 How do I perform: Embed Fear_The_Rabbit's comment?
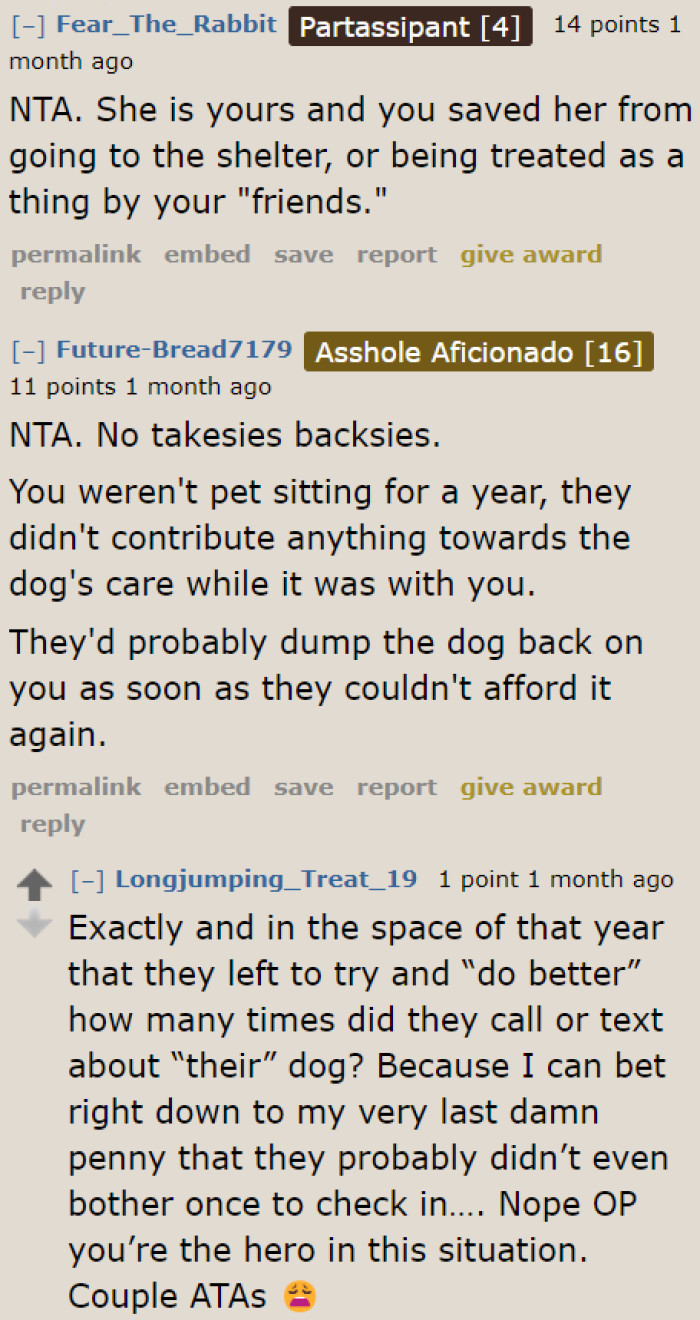207,254
